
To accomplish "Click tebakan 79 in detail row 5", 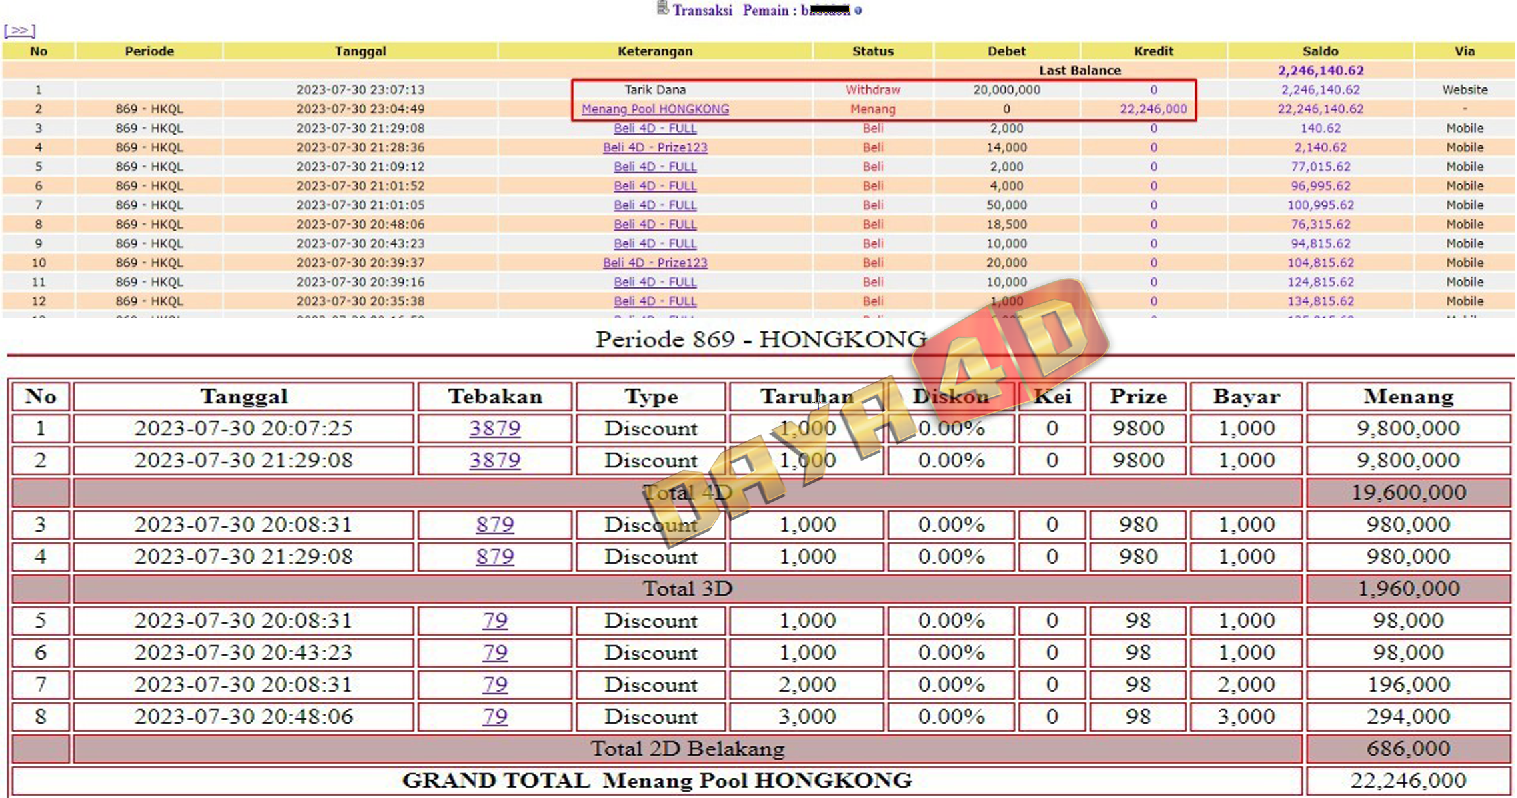I will click(495, 621).
